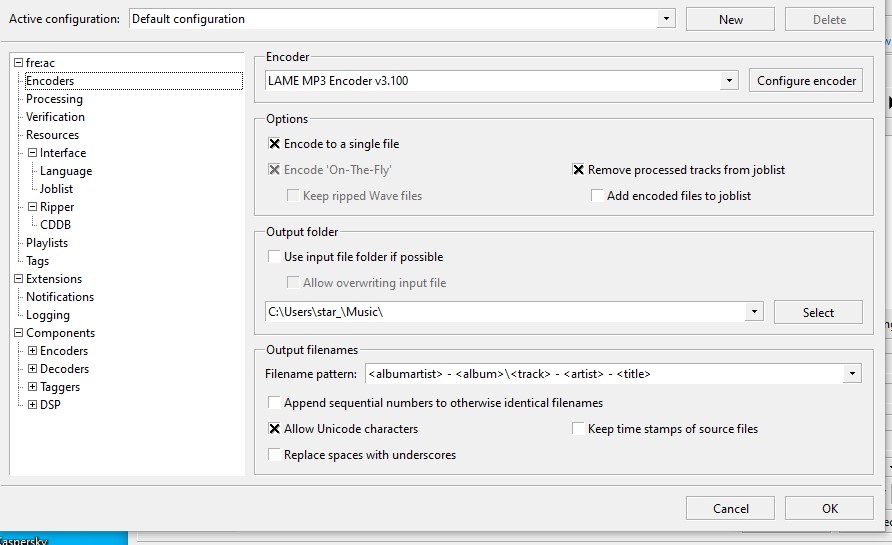Toggle Keep ripped Wave files checkbox
892x545 pixels.
pyautogui.click(x=293, y=196)
